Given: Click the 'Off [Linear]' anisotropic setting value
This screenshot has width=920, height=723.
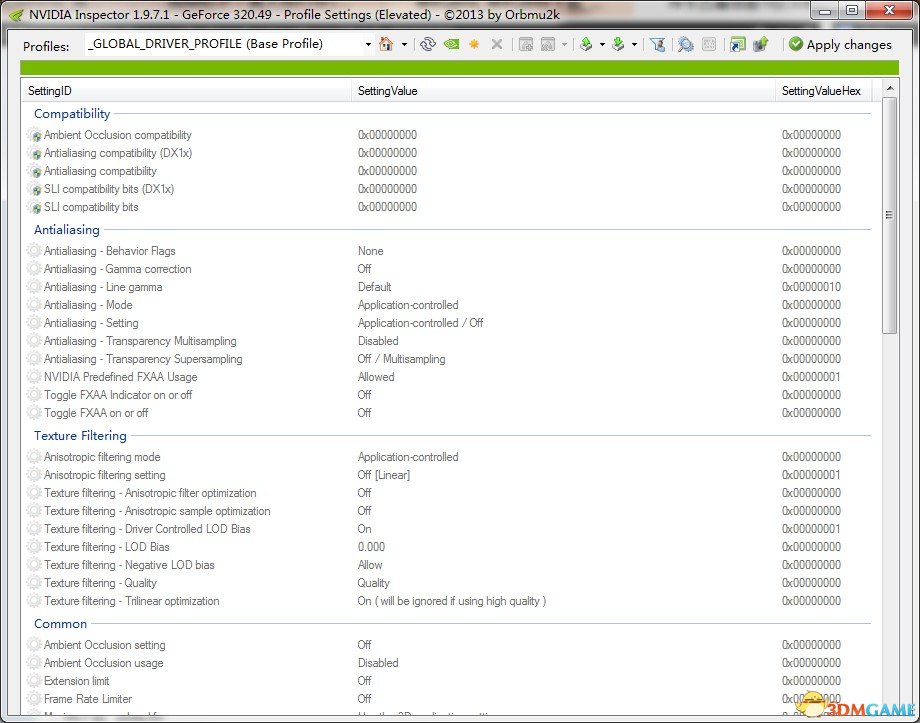Looking at the screenshot, I should [384, 475].
